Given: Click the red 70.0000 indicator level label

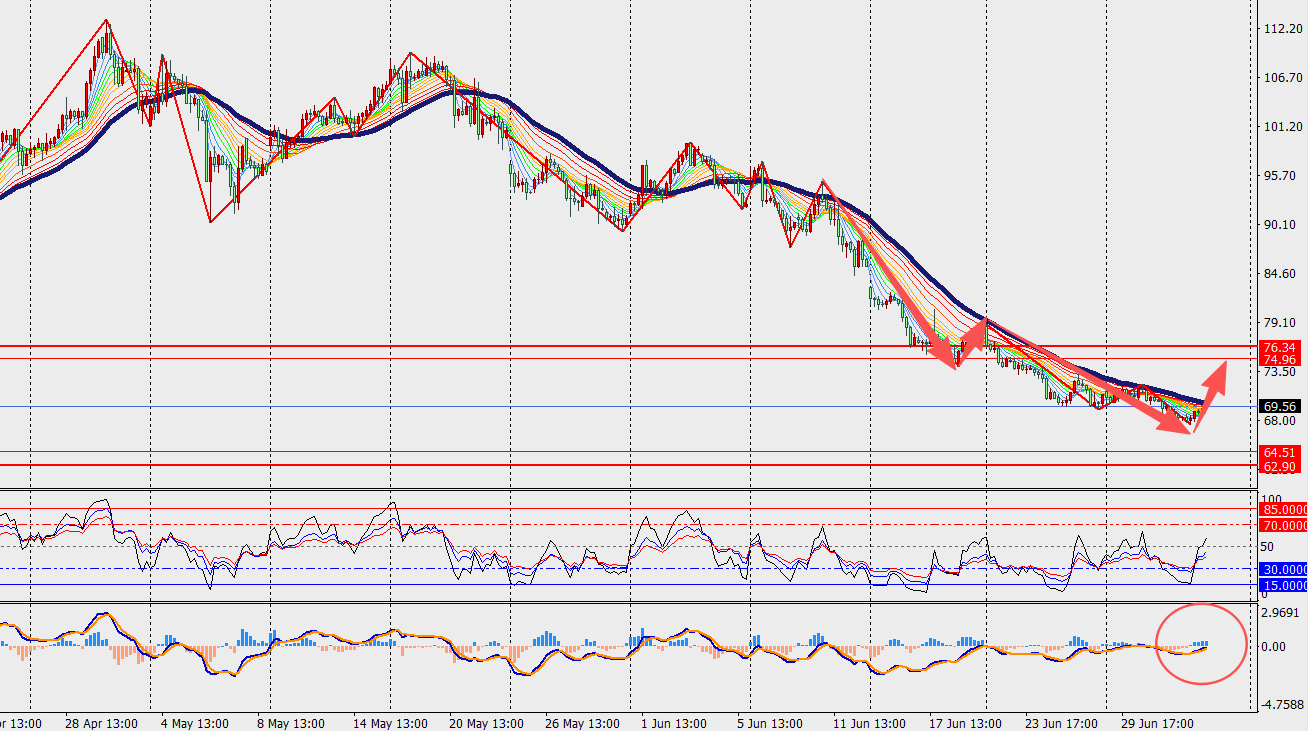Looking at the screenshot, I should click(1282, 525).
